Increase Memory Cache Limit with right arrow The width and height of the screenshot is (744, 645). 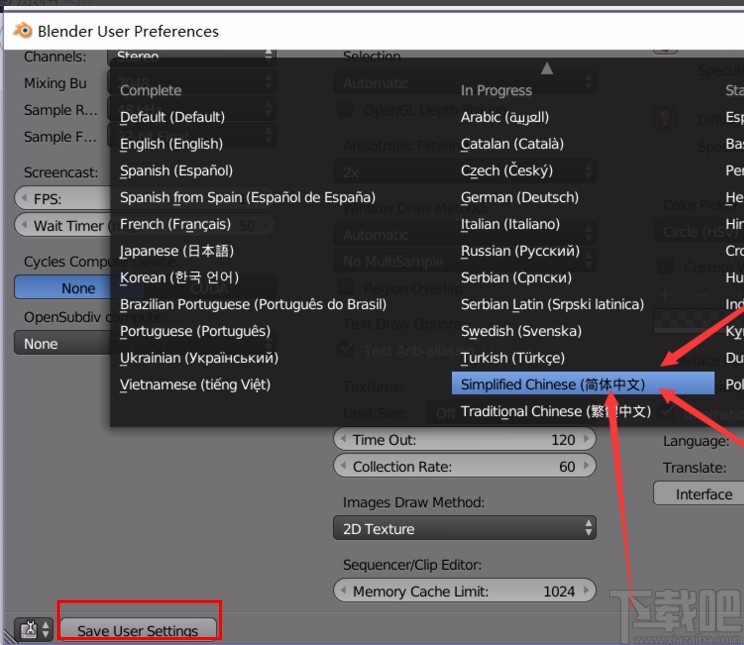586,590
